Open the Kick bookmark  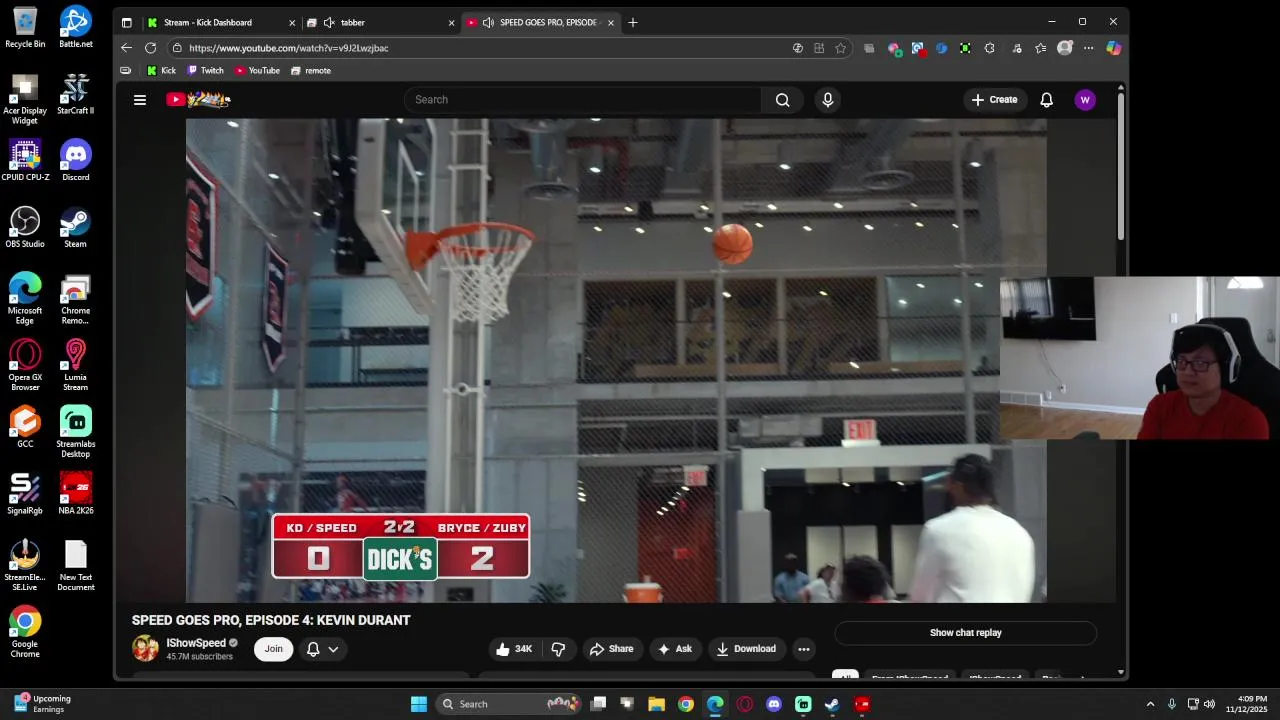point(161,71)
